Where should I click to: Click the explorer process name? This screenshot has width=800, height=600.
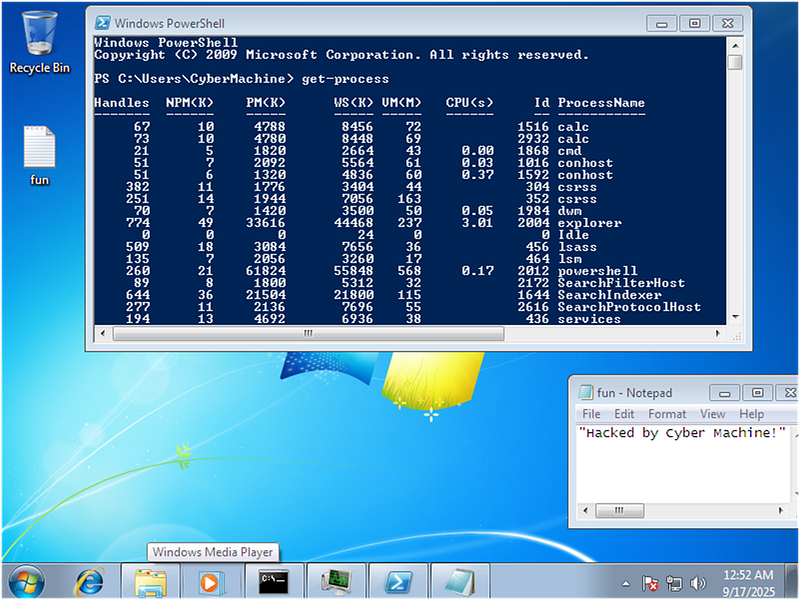click(589, 223)
